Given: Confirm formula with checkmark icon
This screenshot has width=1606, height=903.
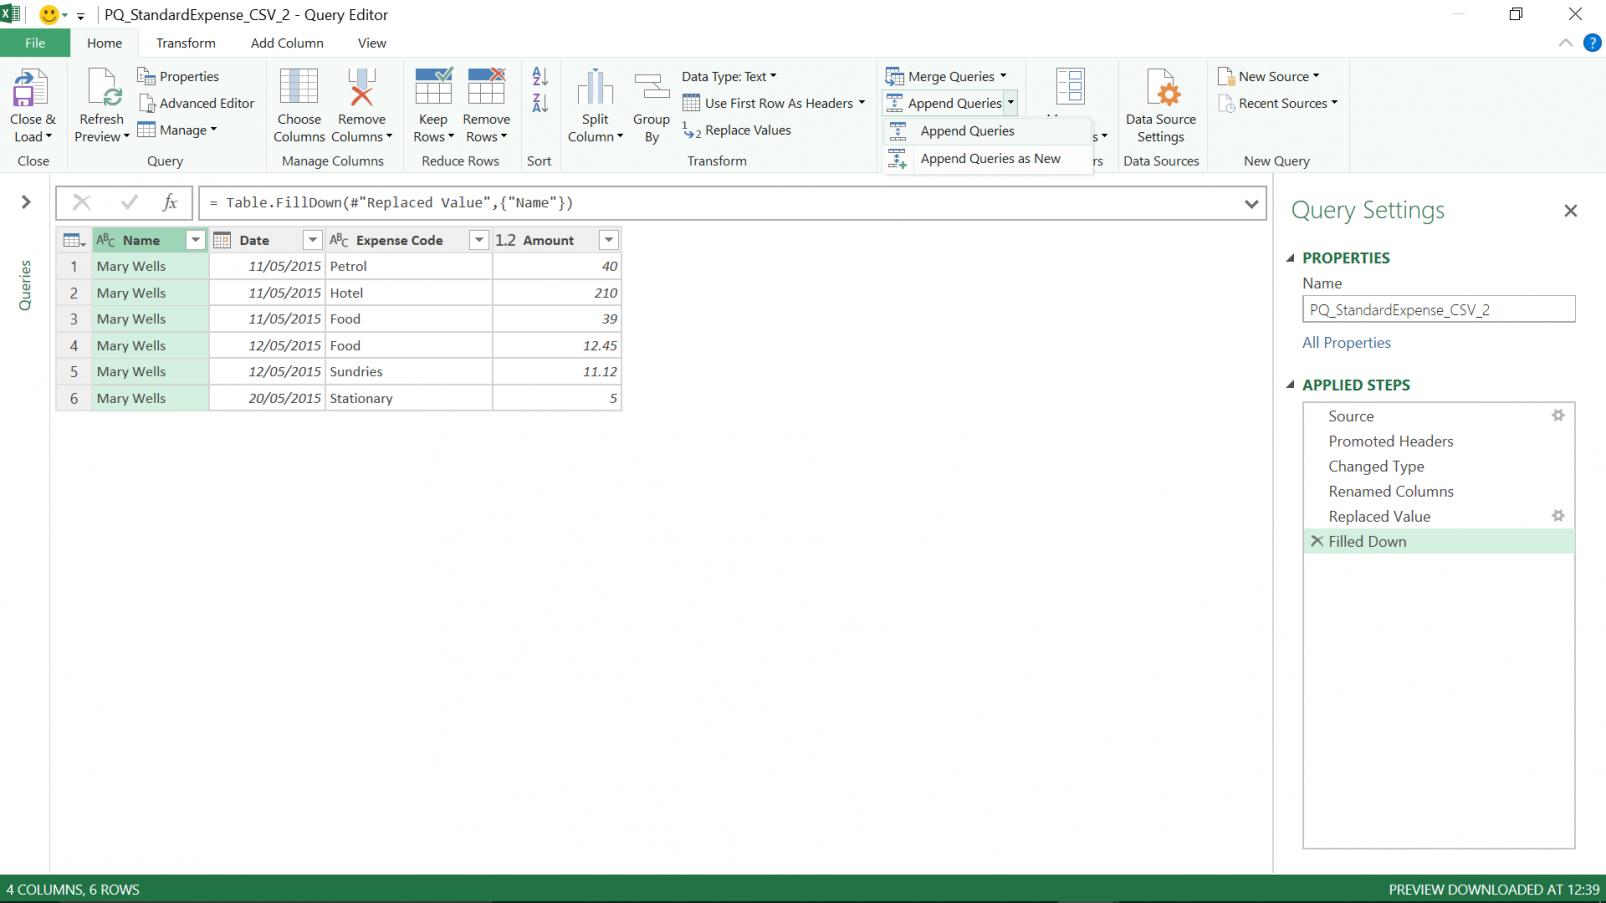Looking at the screenshot, I should (129, 202).
